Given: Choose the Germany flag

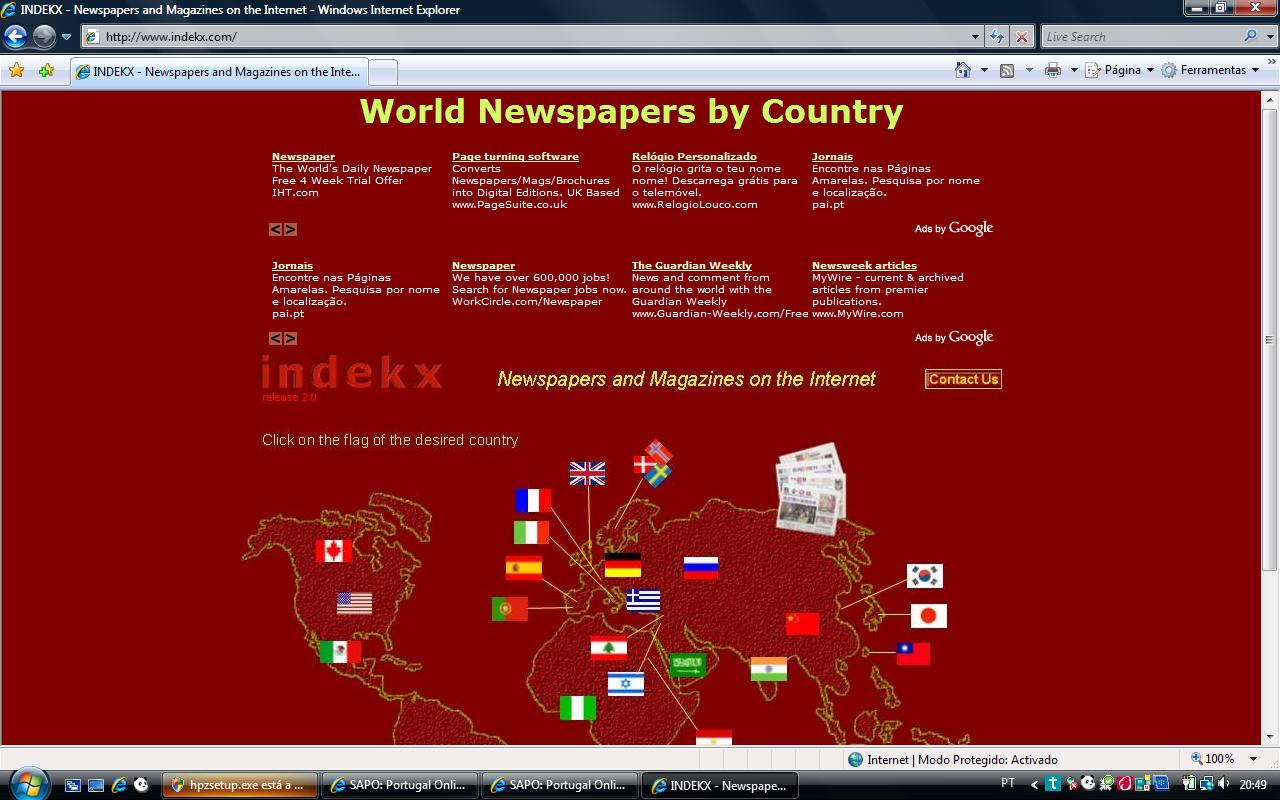Looking at the screenshot, I should click(x=623, y=565).
